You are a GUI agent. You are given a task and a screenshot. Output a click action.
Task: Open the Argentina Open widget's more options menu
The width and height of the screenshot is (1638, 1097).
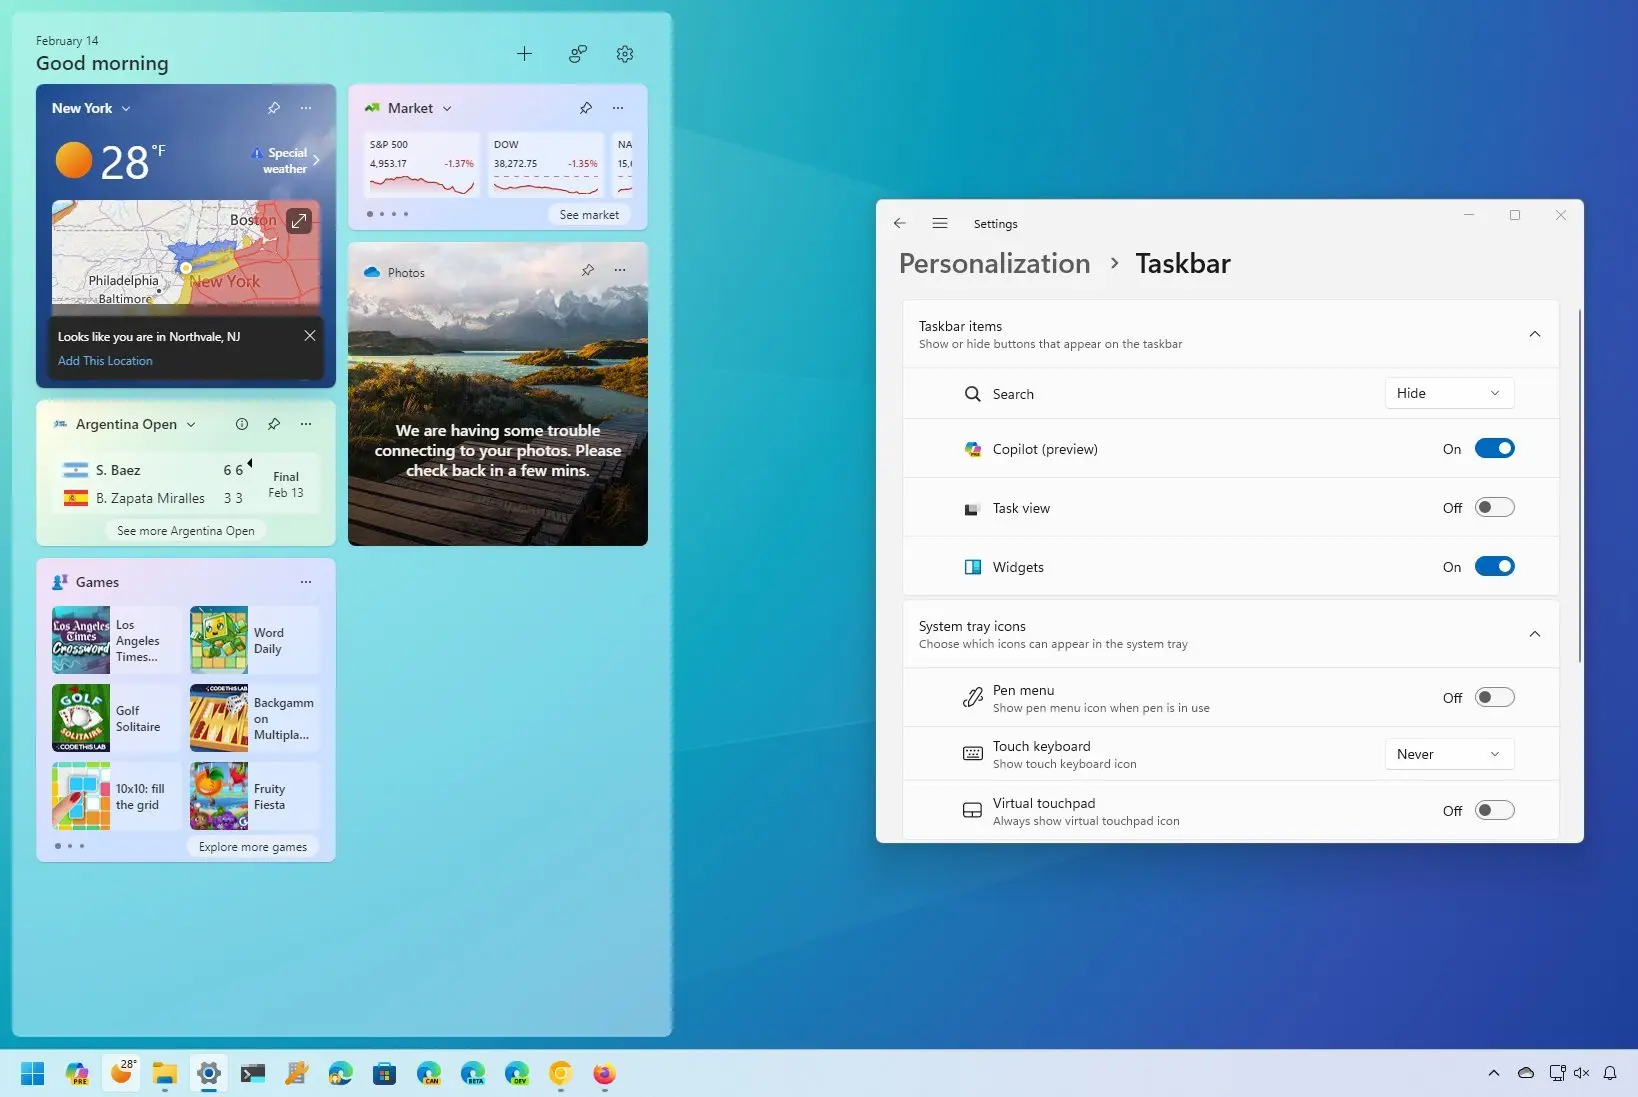(305, 424)
